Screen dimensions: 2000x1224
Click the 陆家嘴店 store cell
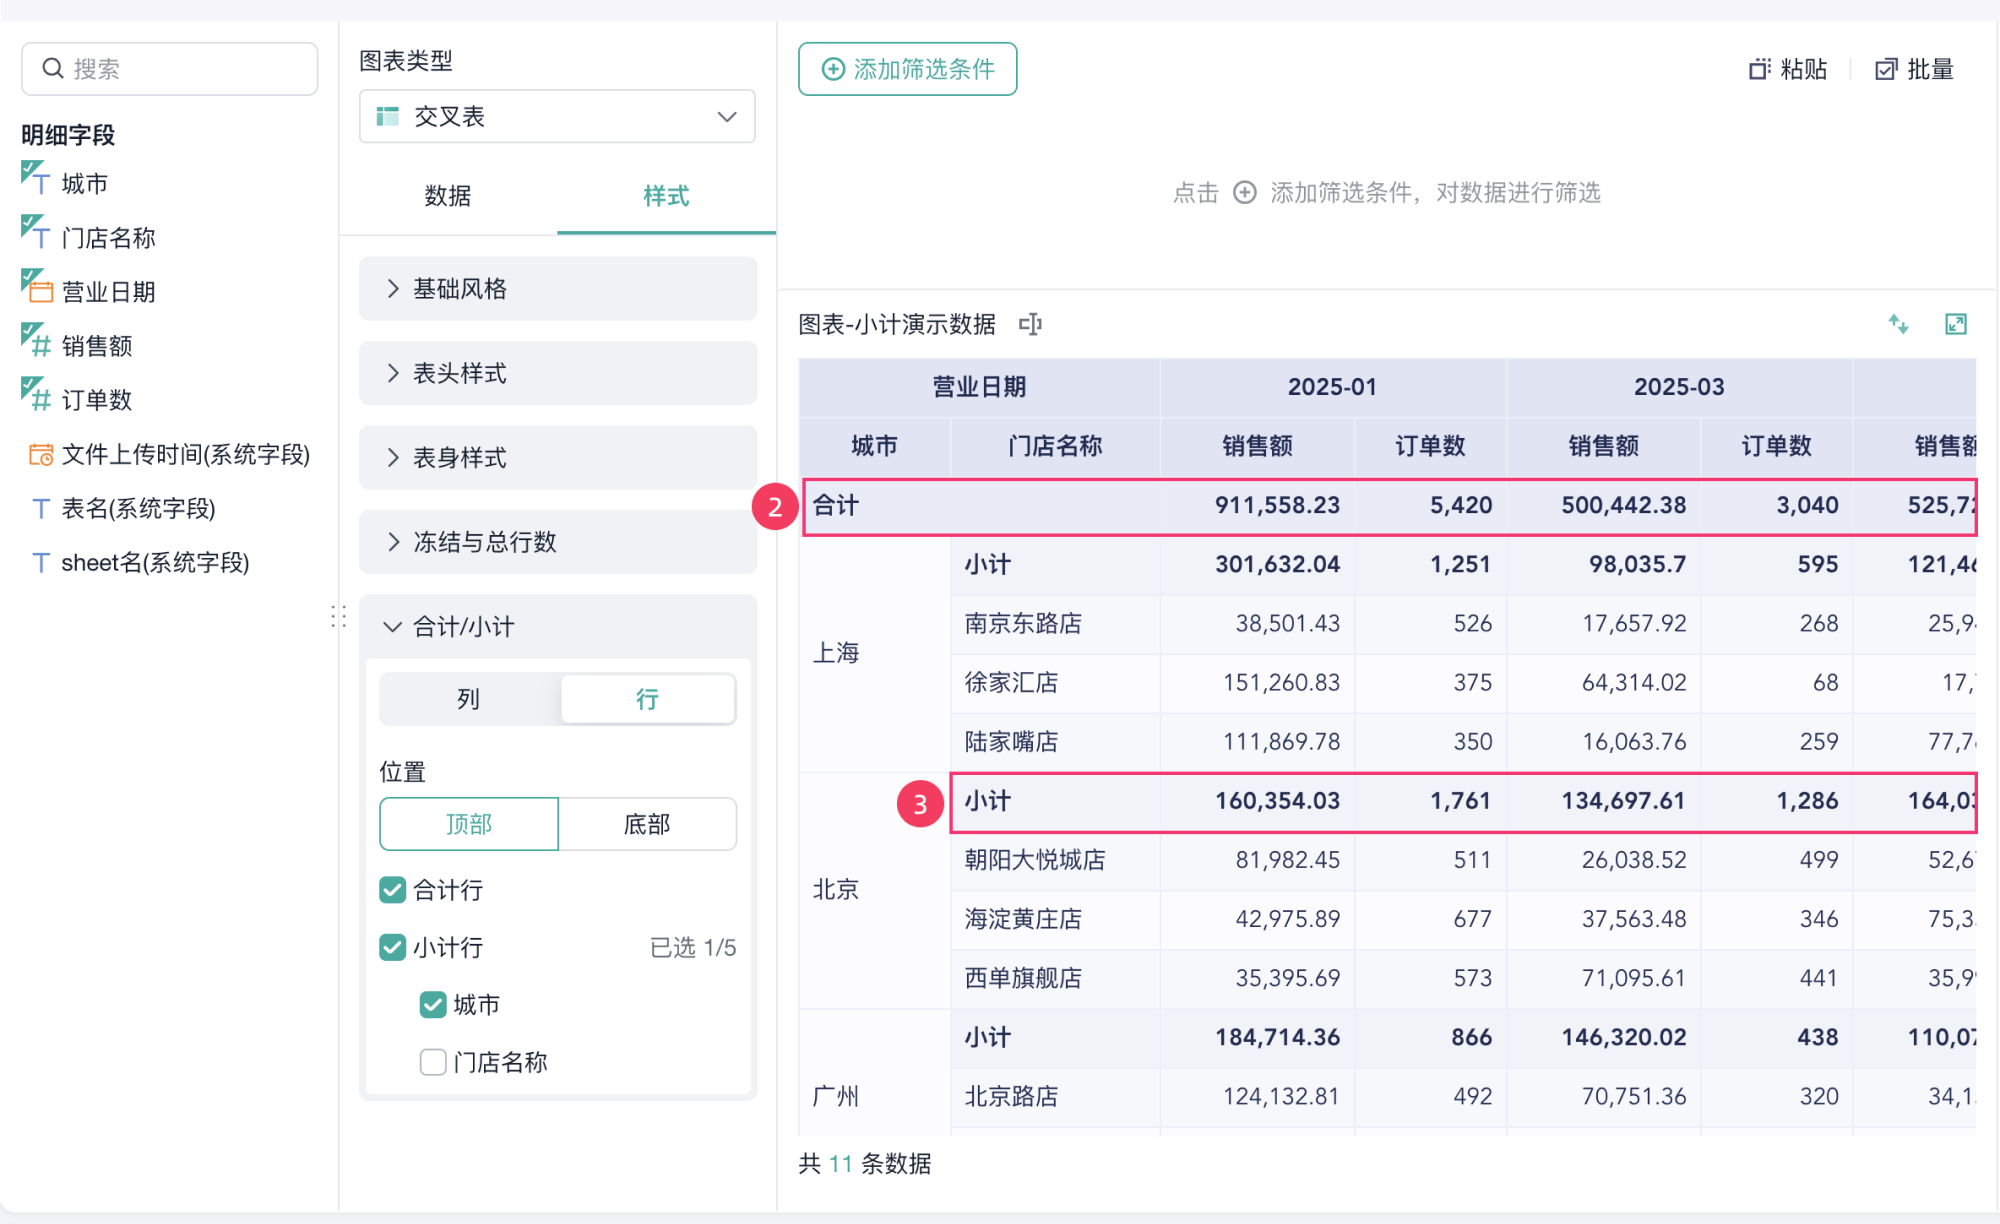pyautogui.click(x=1055, y=742)
